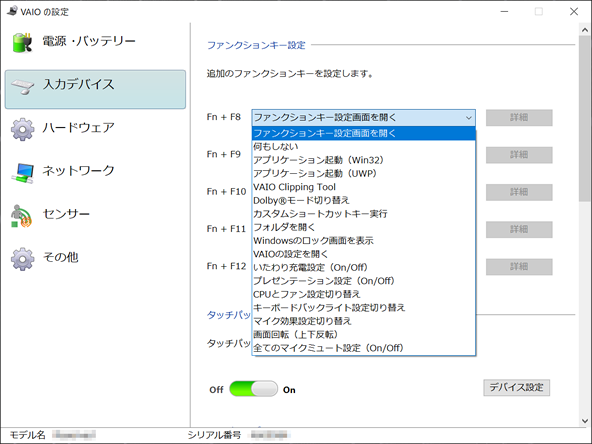Close the VAIO の設定 window
The width and height of the screenshot is (592, 444).
pyautogui.click(x=574, y=12)
